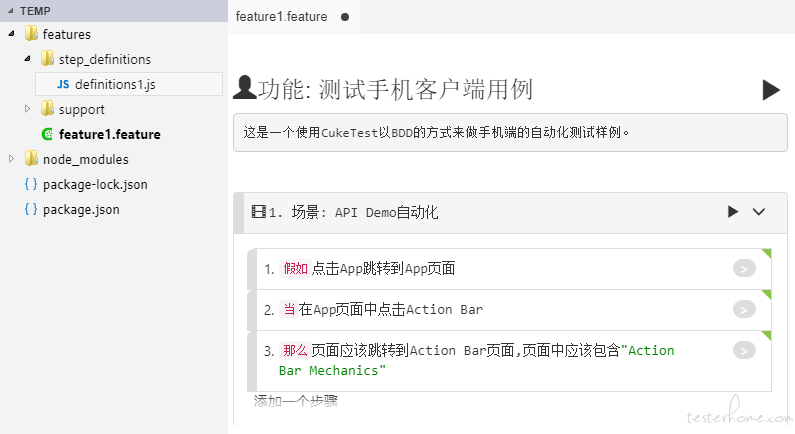Click the step 2 jump-to-definition arrow button
The width and height of the screenshot is (795, 434).
(x=744, y=309)
